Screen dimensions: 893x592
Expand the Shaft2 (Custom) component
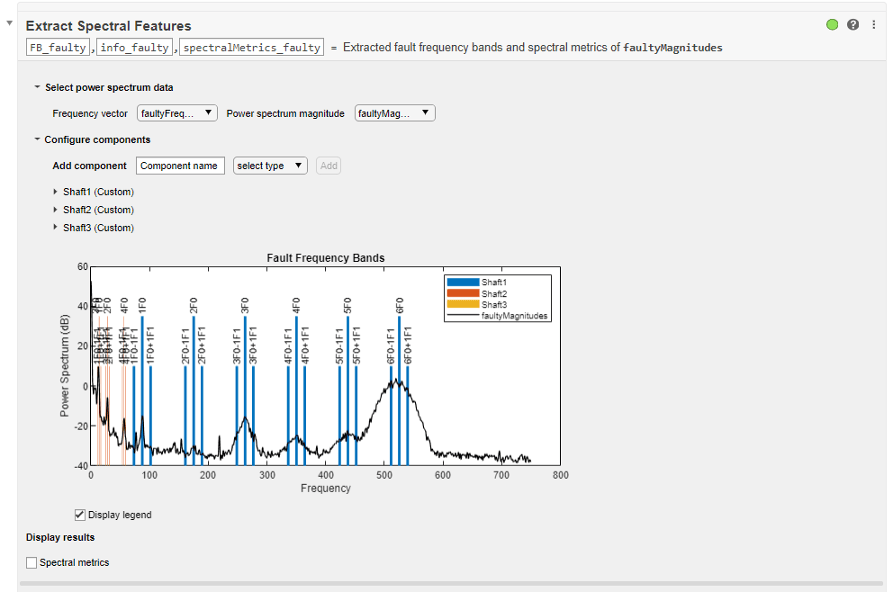[x=56, y=209]
